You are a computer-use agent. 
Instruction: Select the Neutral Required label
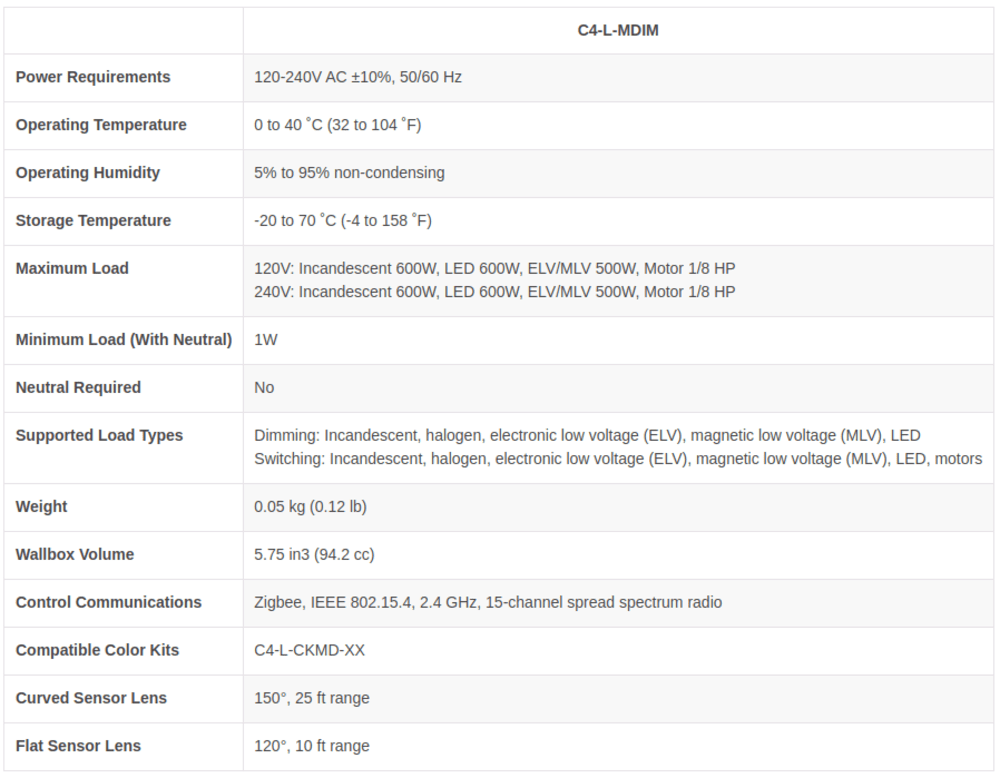pos(78,388)
